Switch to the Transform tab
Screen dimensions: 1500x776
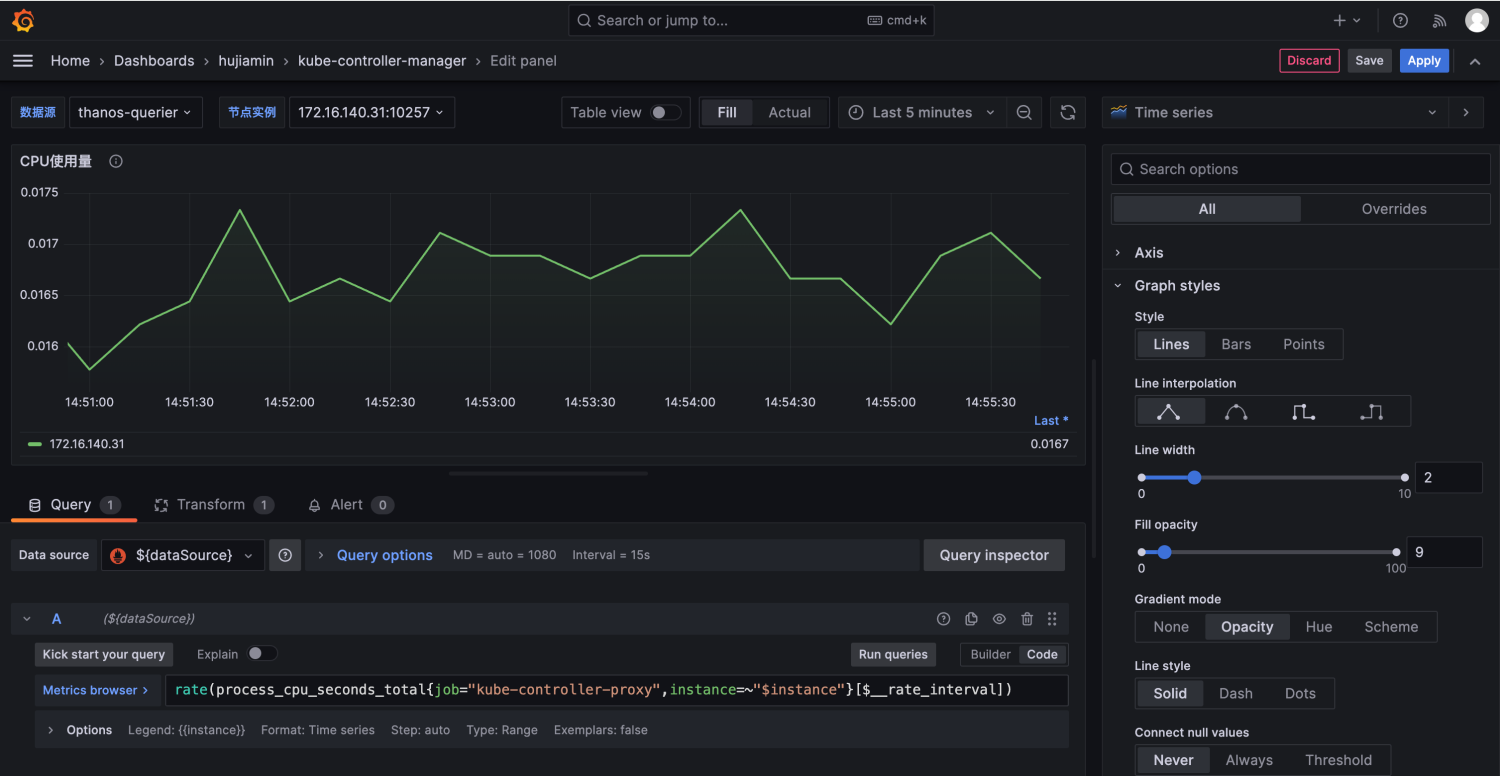click(211, 505)
